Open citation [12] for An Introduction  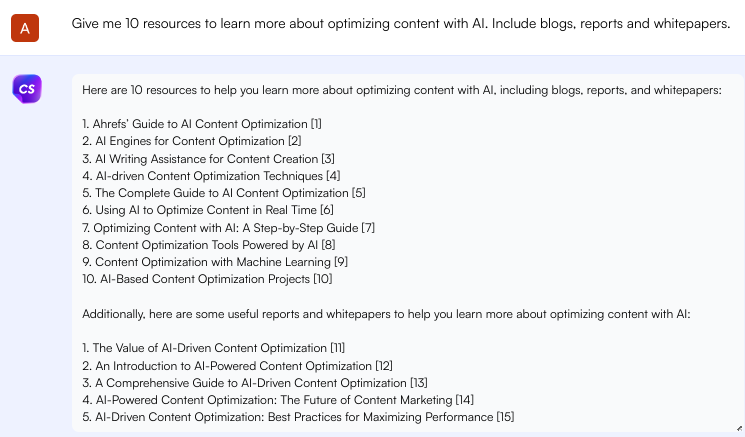(384, 365)
